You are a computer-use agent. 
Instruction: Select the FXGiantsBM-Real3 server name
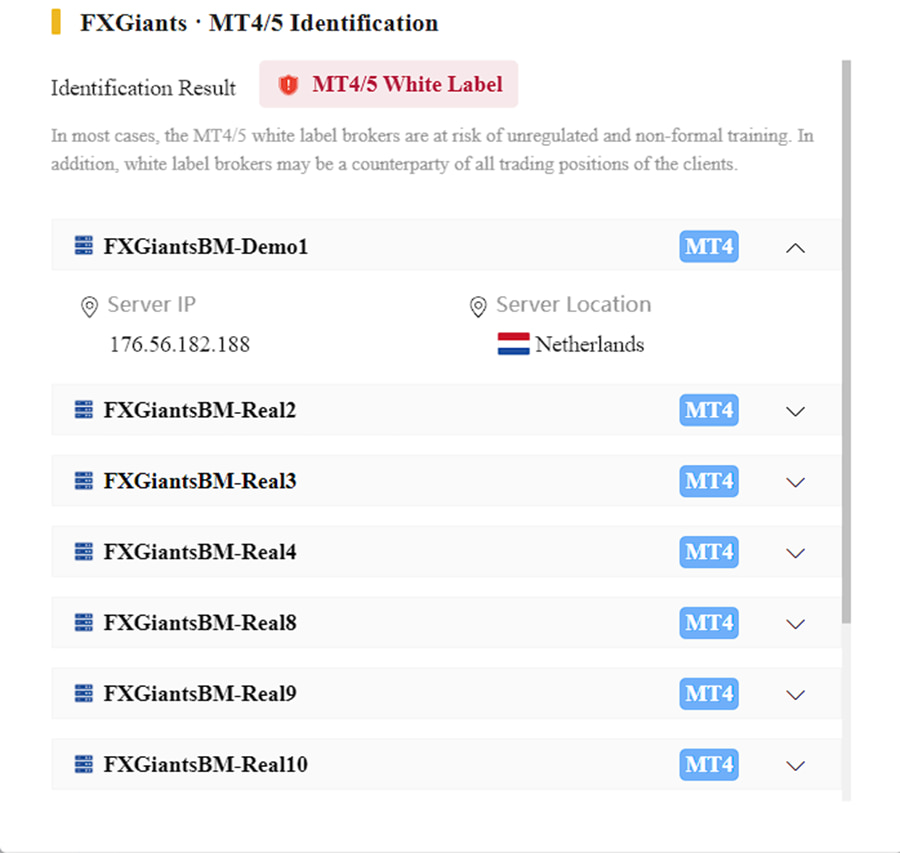coord(200,481)
